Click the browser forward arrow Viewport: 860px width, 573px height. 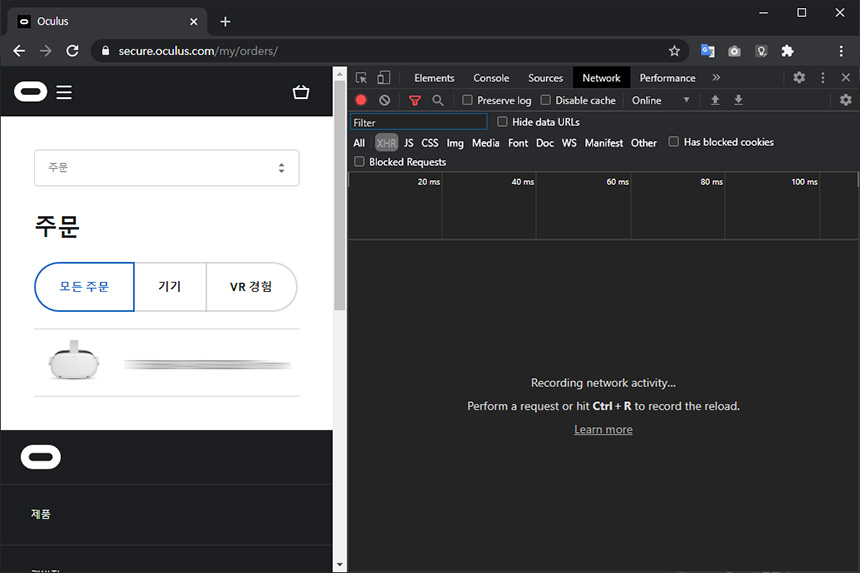pos(46,51)
